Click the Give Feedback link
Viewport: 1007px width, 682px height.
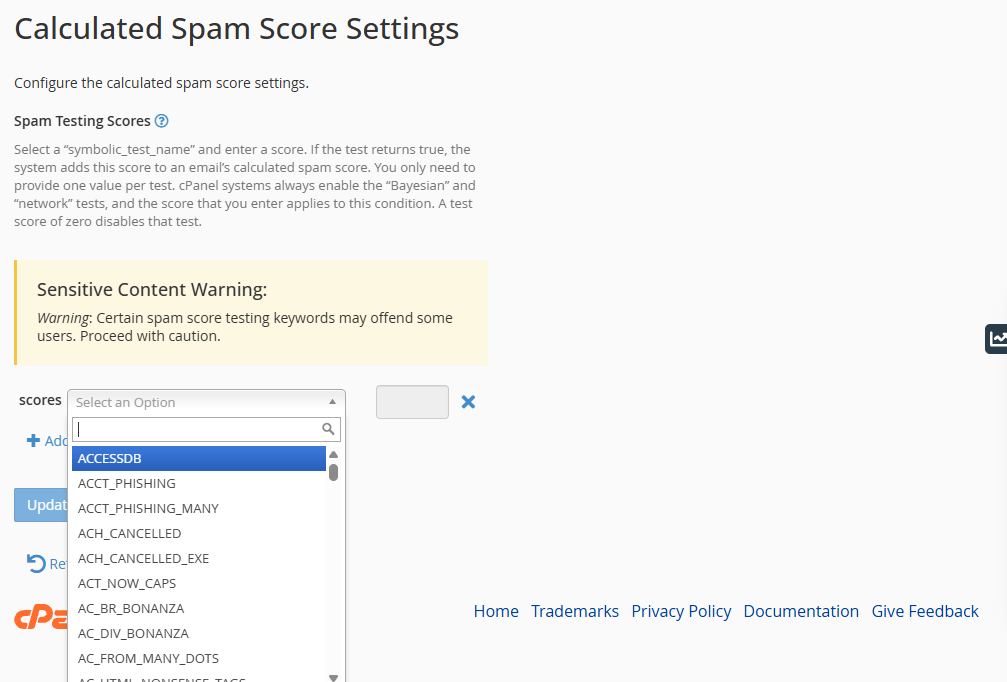tap(925, 611)
